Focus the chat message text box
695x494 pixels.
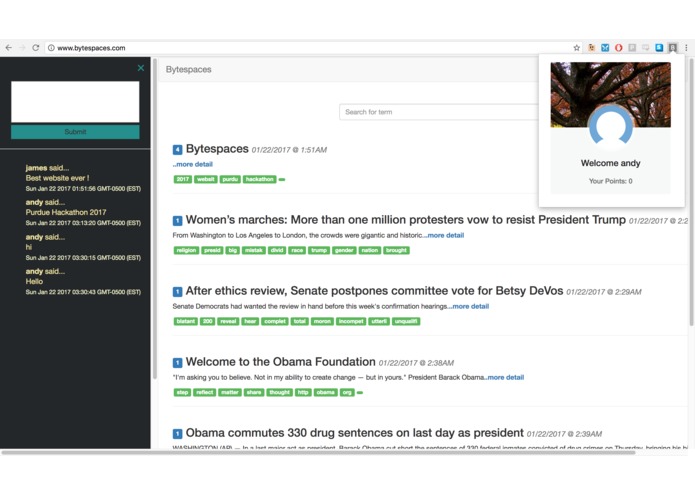point(75,101)
